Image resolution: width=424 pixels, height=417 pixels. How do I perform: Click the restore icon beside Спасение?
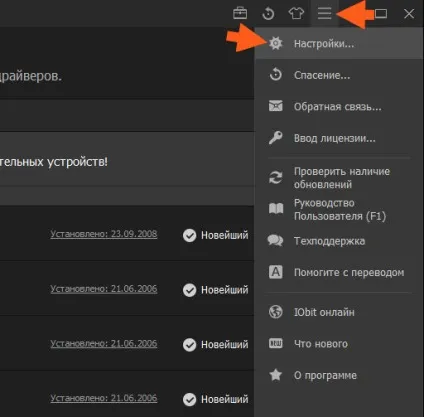(x=276, y=75)
